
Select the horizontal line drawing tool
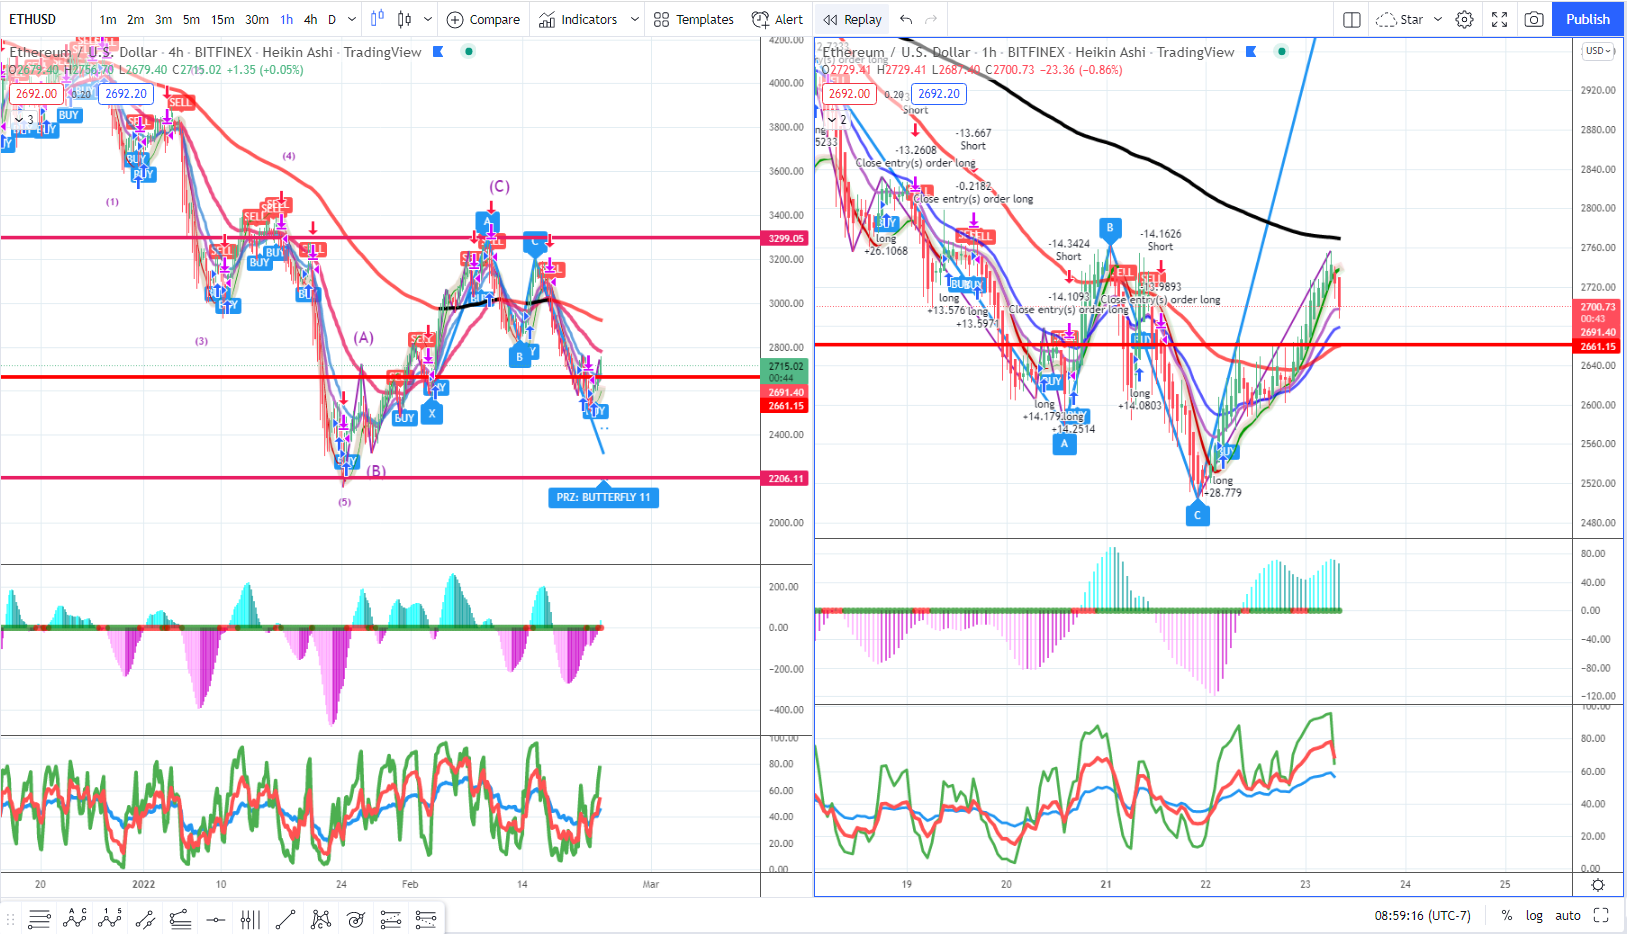pyautogui.click(x=215, y=919)
